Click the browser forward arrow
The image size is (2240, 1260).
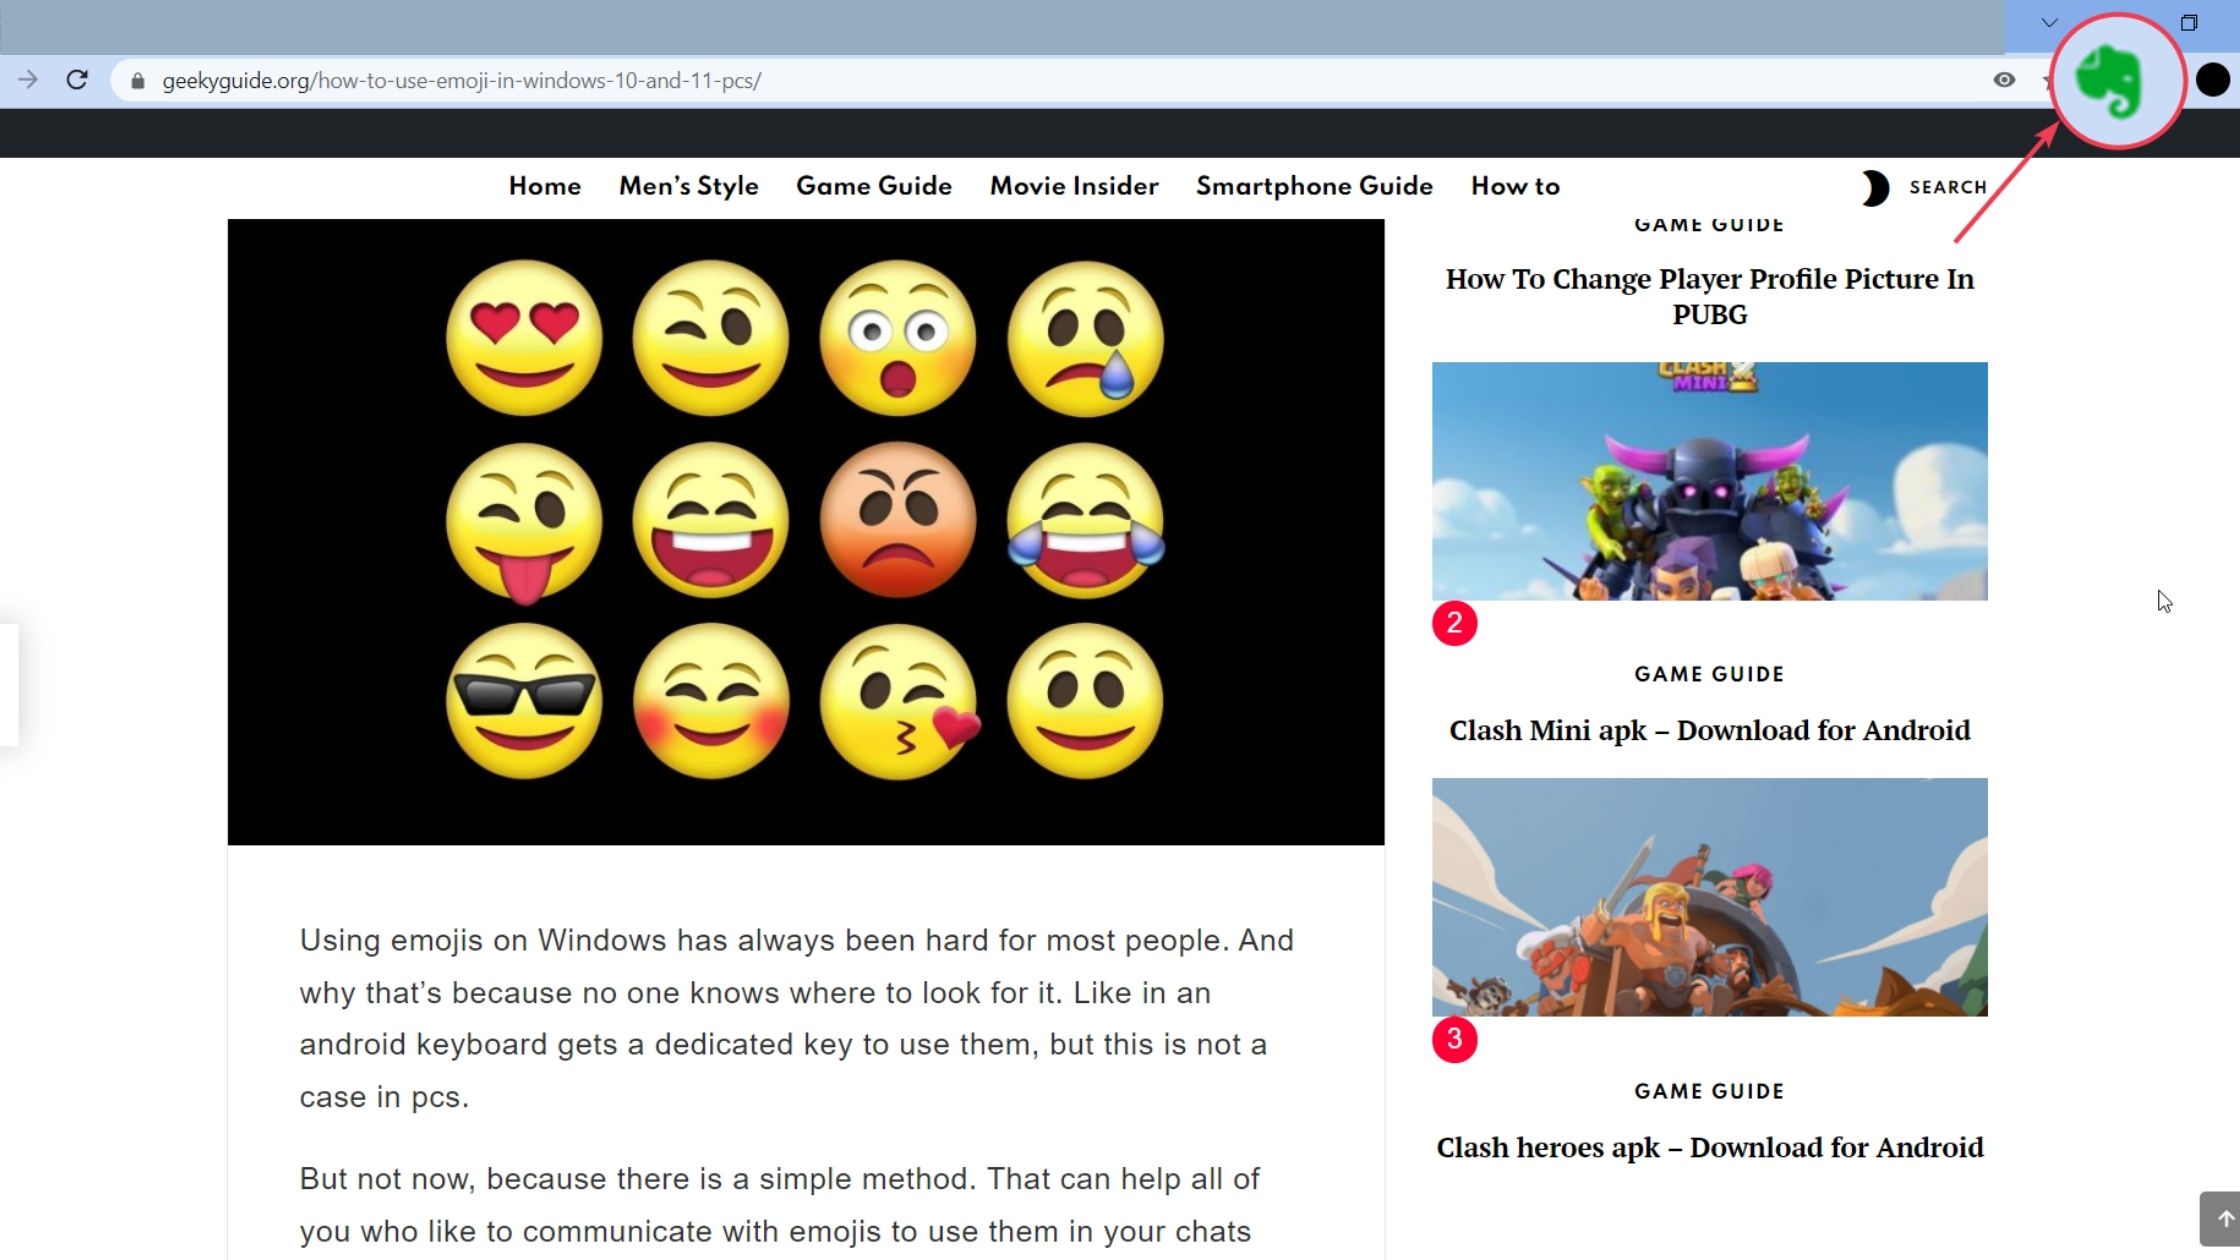point(28,80)
